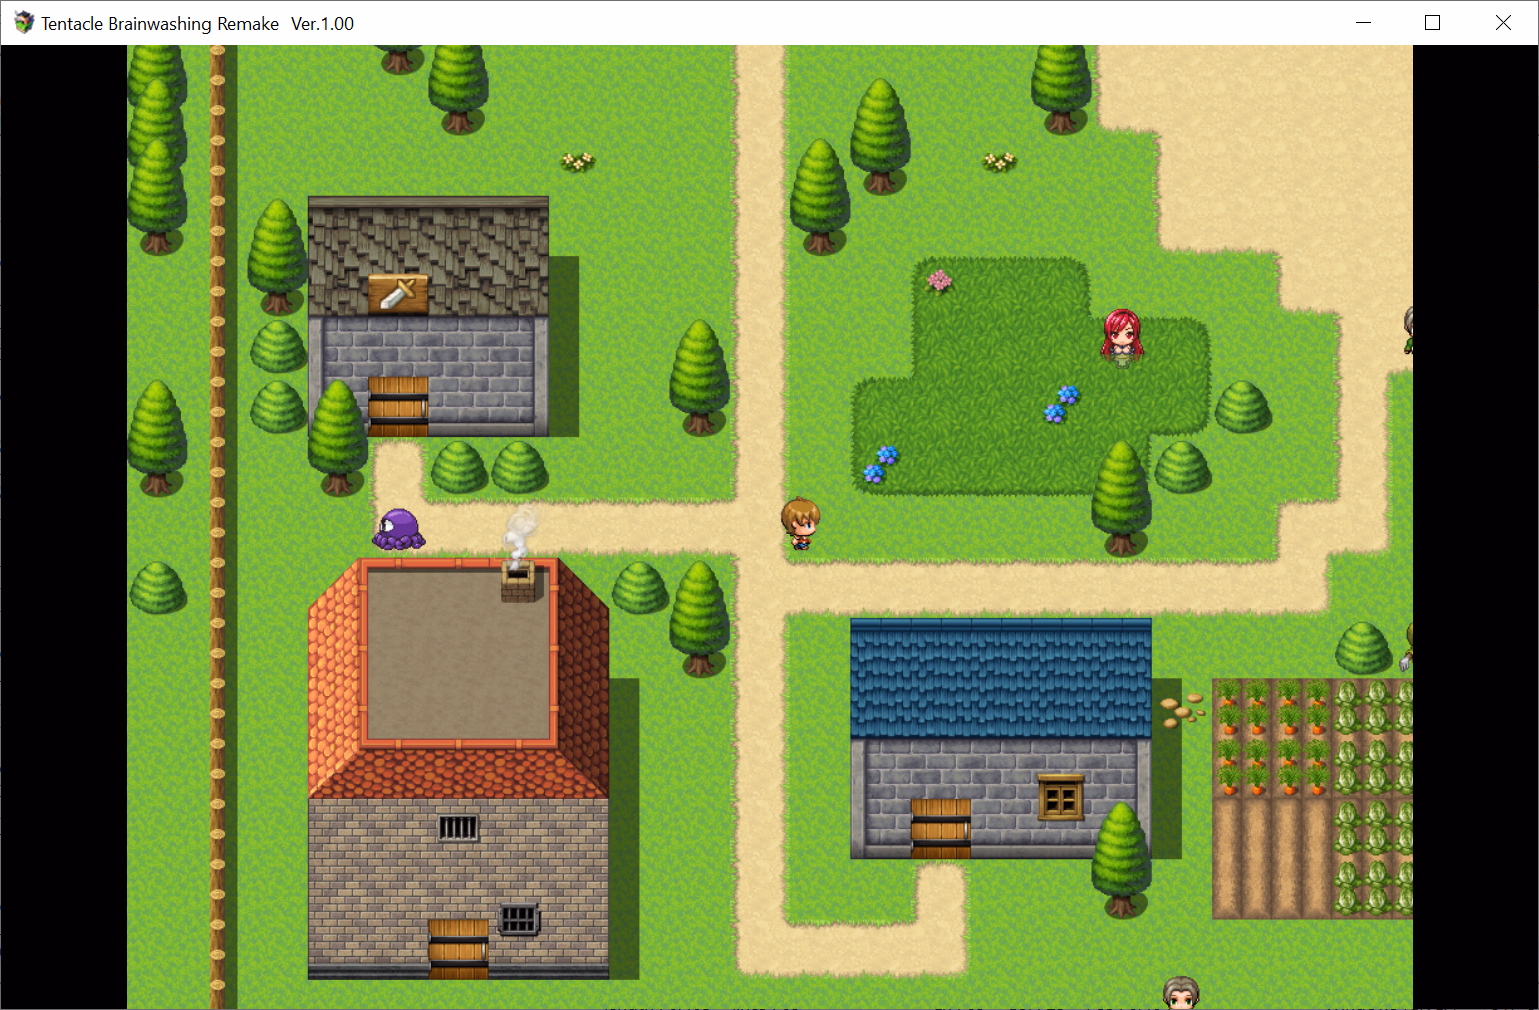Click the window on blue-roof house
Screen dimensions: 1539x1010
pyautogui.click(x=1061, y=798)
